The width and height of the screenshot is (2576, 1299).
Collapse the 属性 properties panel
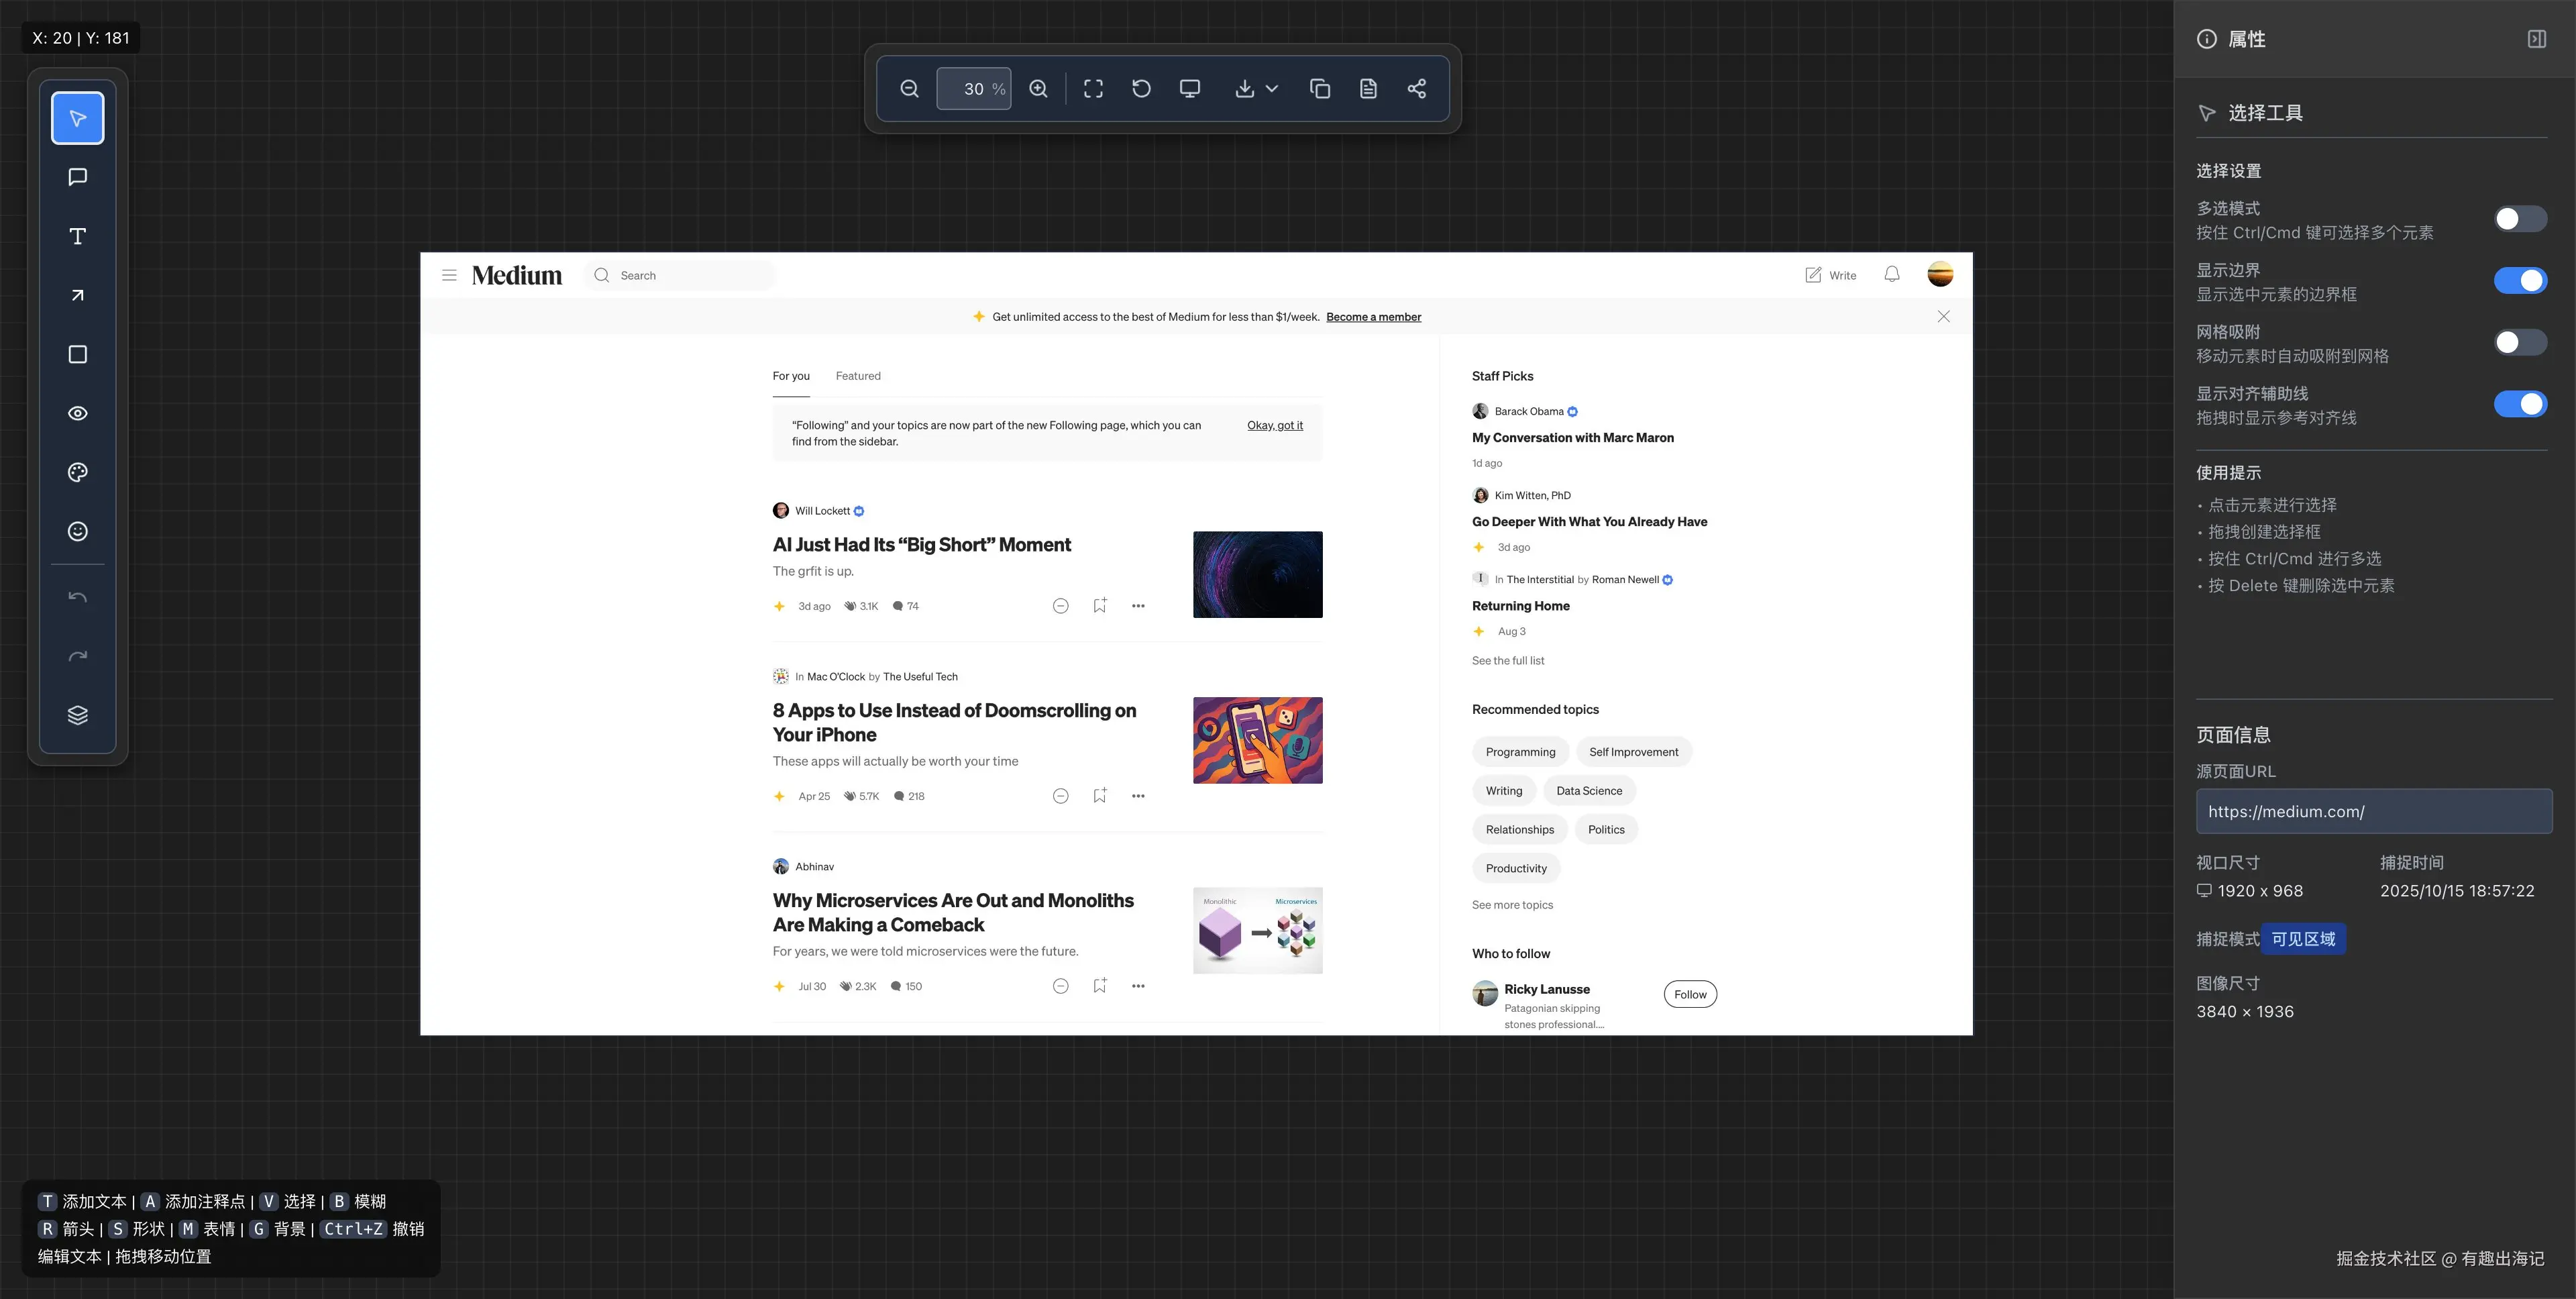[2537, 39]
